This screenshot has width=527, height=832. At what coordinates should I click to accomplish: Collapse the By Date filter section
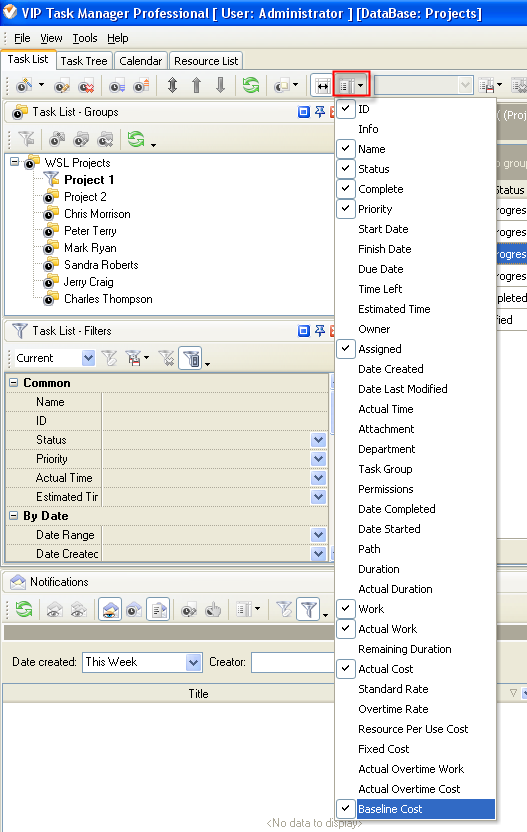coord(13,516)
